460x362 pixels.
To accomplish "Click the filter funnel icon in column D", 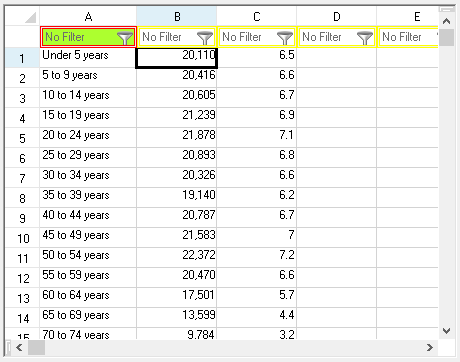I will [x=365, y=38].
